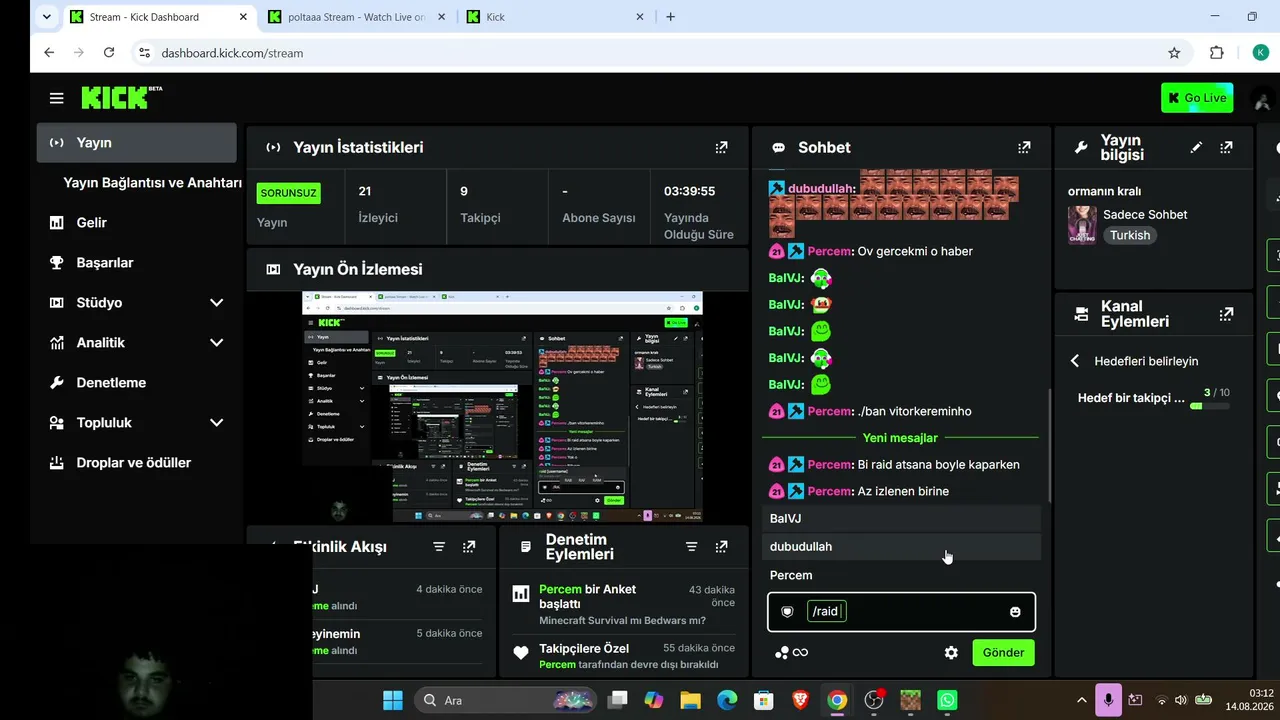Select BalVJ from raid suggestions
The width and height of the screenshot is (1280, 720).
click(x=902, y=518)
